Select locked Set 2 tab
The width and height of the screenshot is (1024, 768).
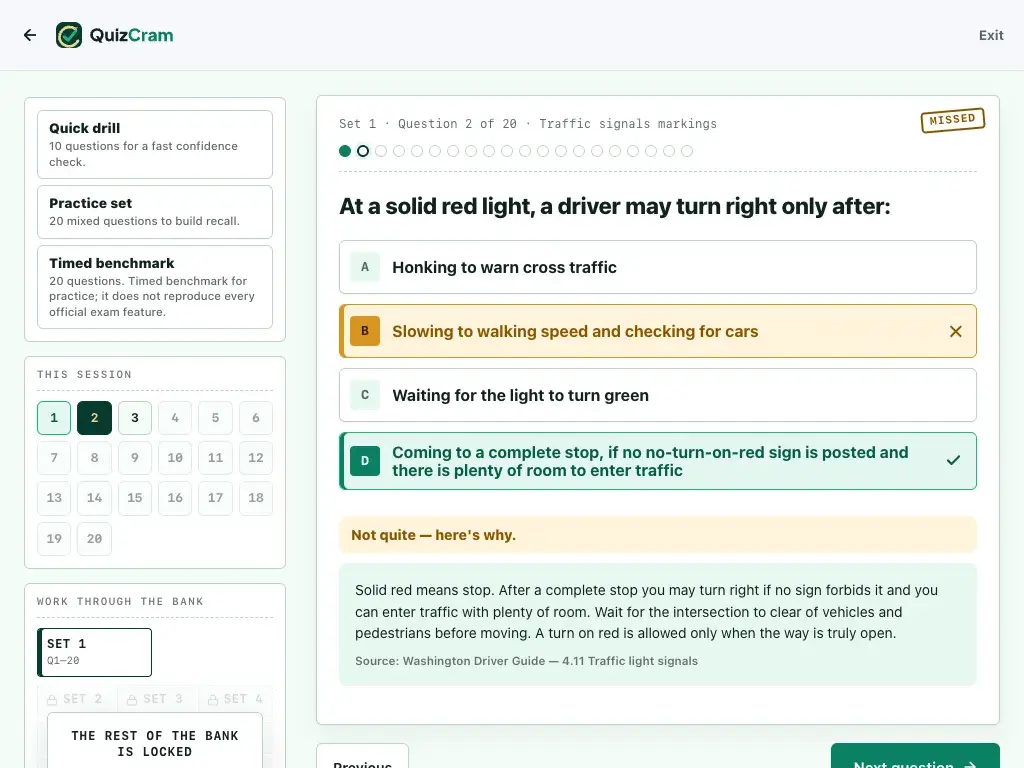tap(77, 699)
